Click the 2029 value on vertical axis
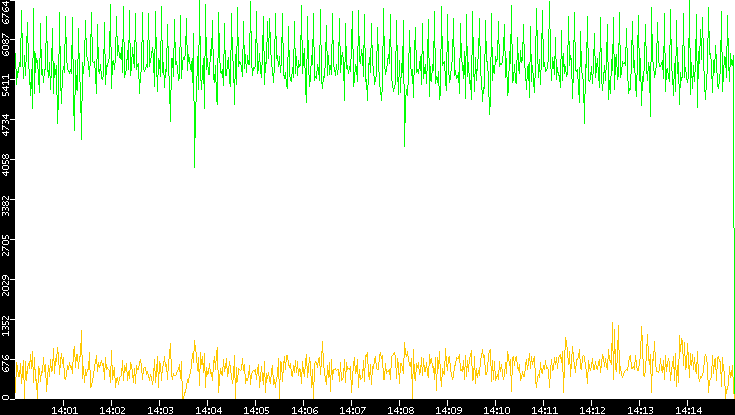 (6, 285)
